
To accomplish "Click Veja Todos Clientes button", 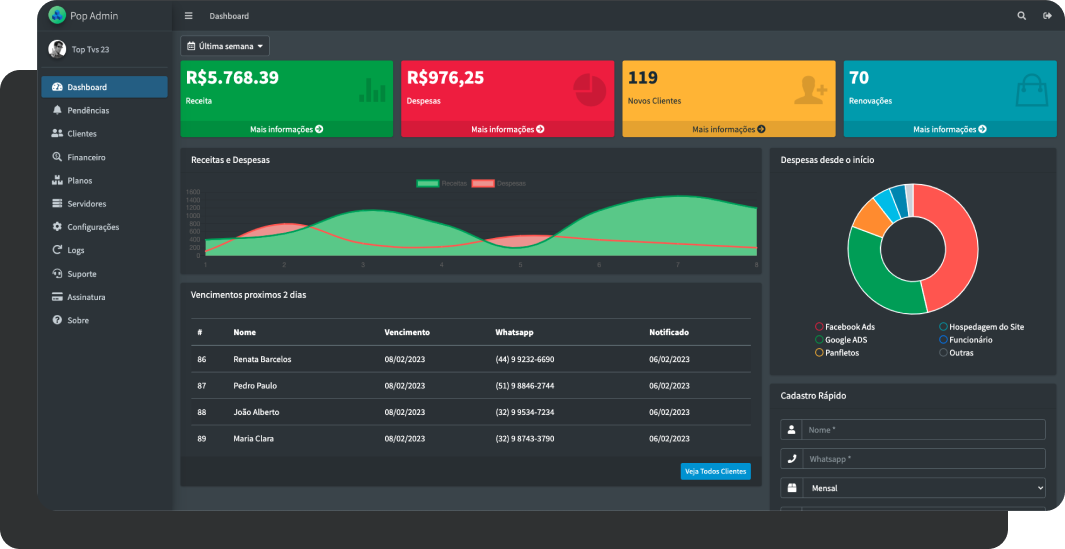I will [715, 471].
